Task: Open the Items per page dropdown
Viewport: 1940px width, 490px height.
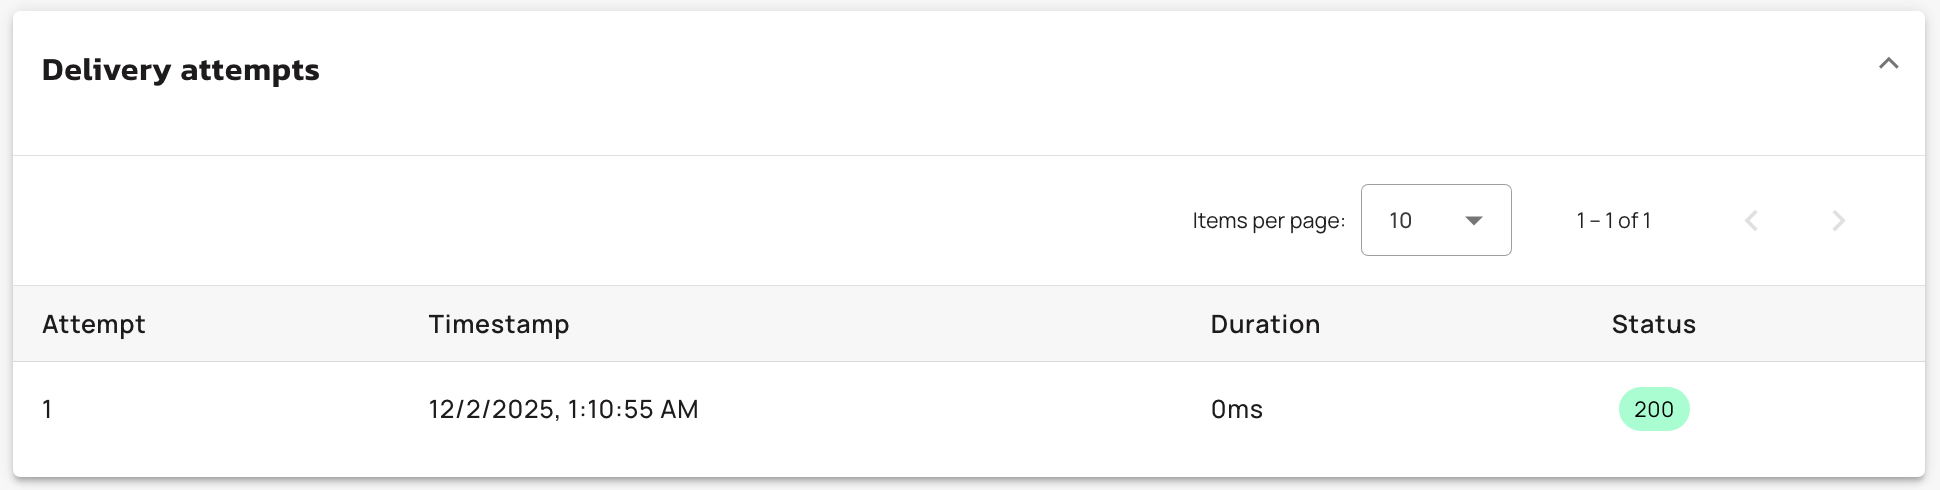Action: pos(1435,220)
